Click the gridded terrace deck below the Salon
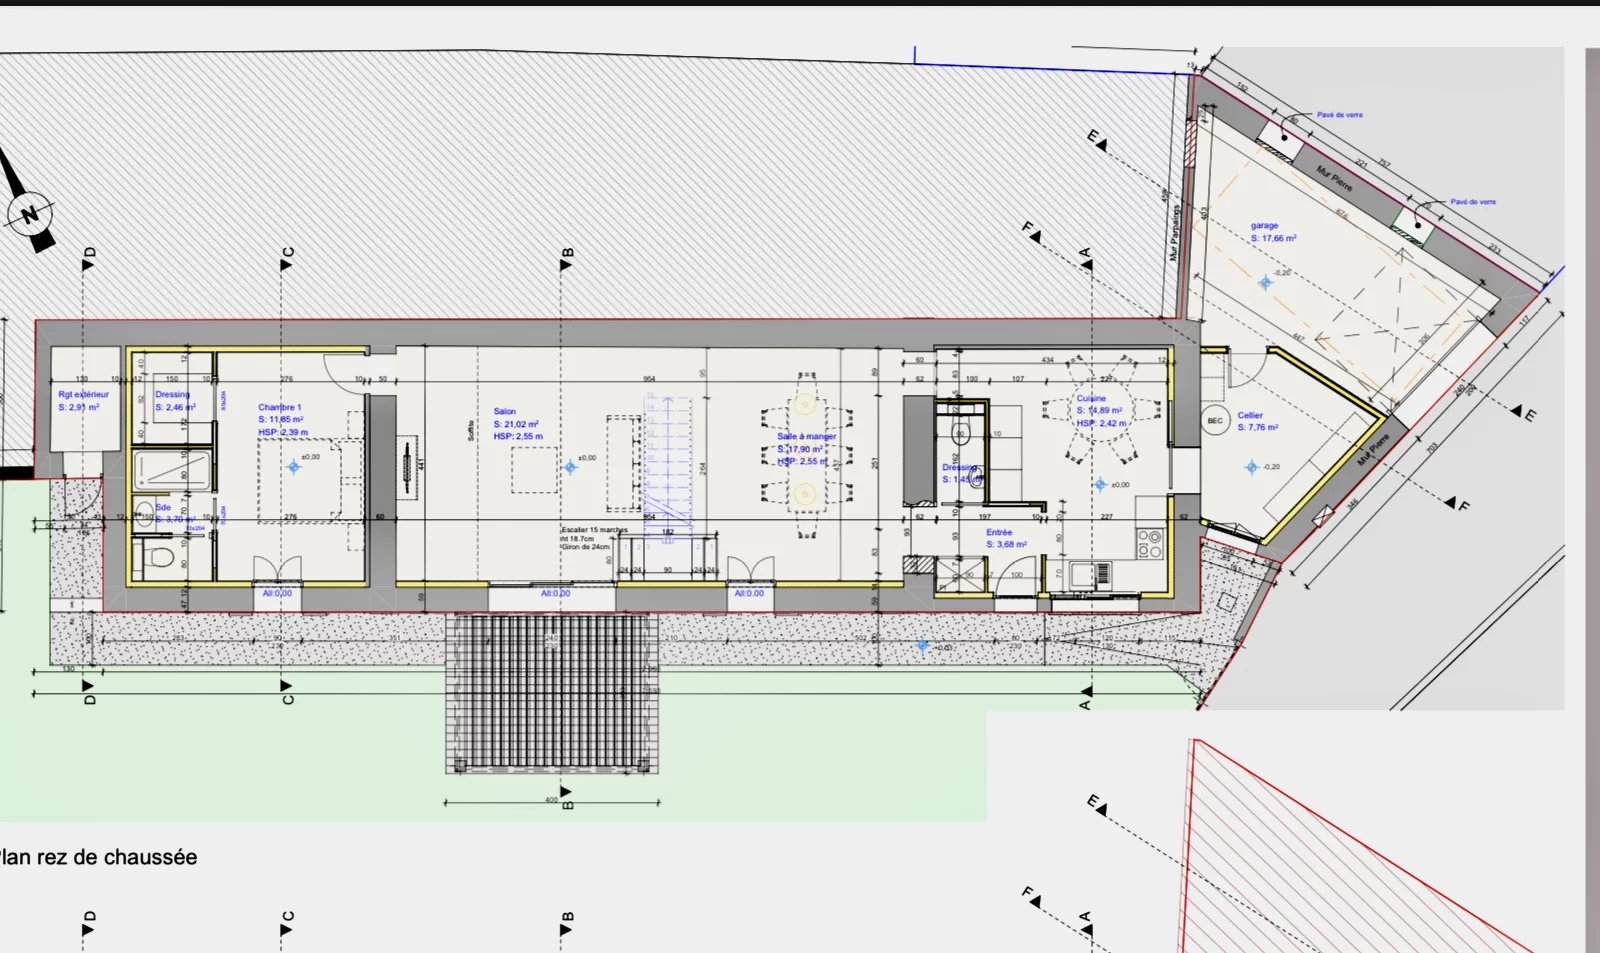The width and height of the screenshot is (1600, 953). click(x=551, y=692)
